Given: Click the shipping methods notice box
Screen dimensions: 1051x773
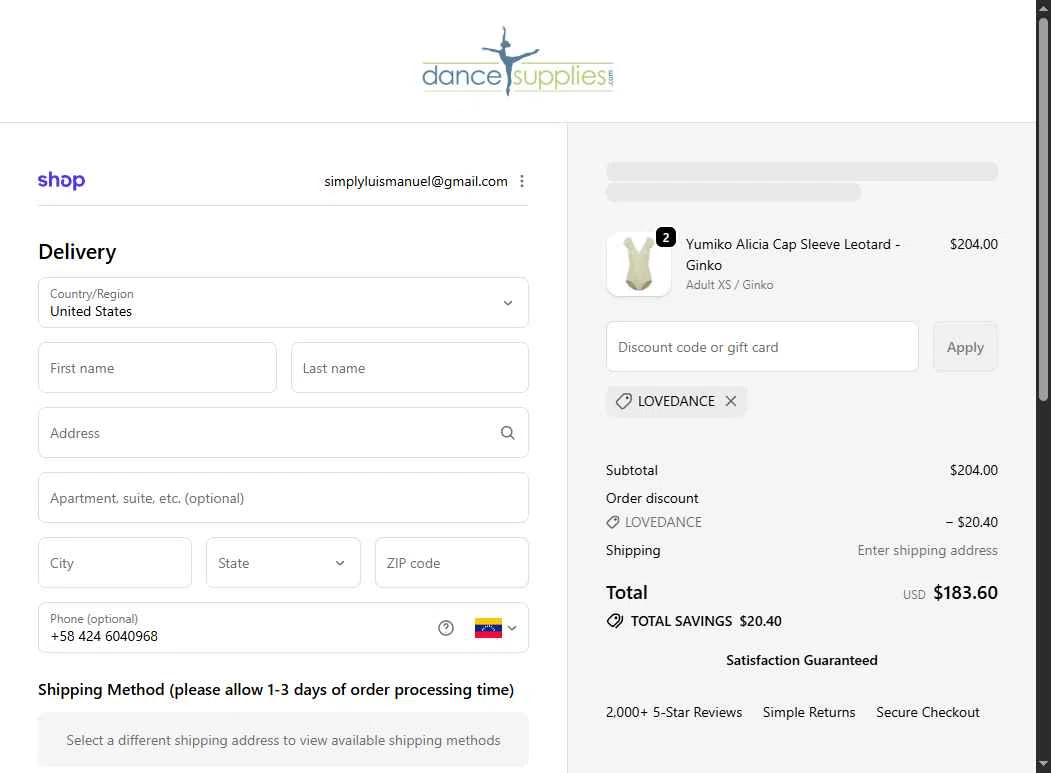Looking at the screenshot, I should click(284, 739).
